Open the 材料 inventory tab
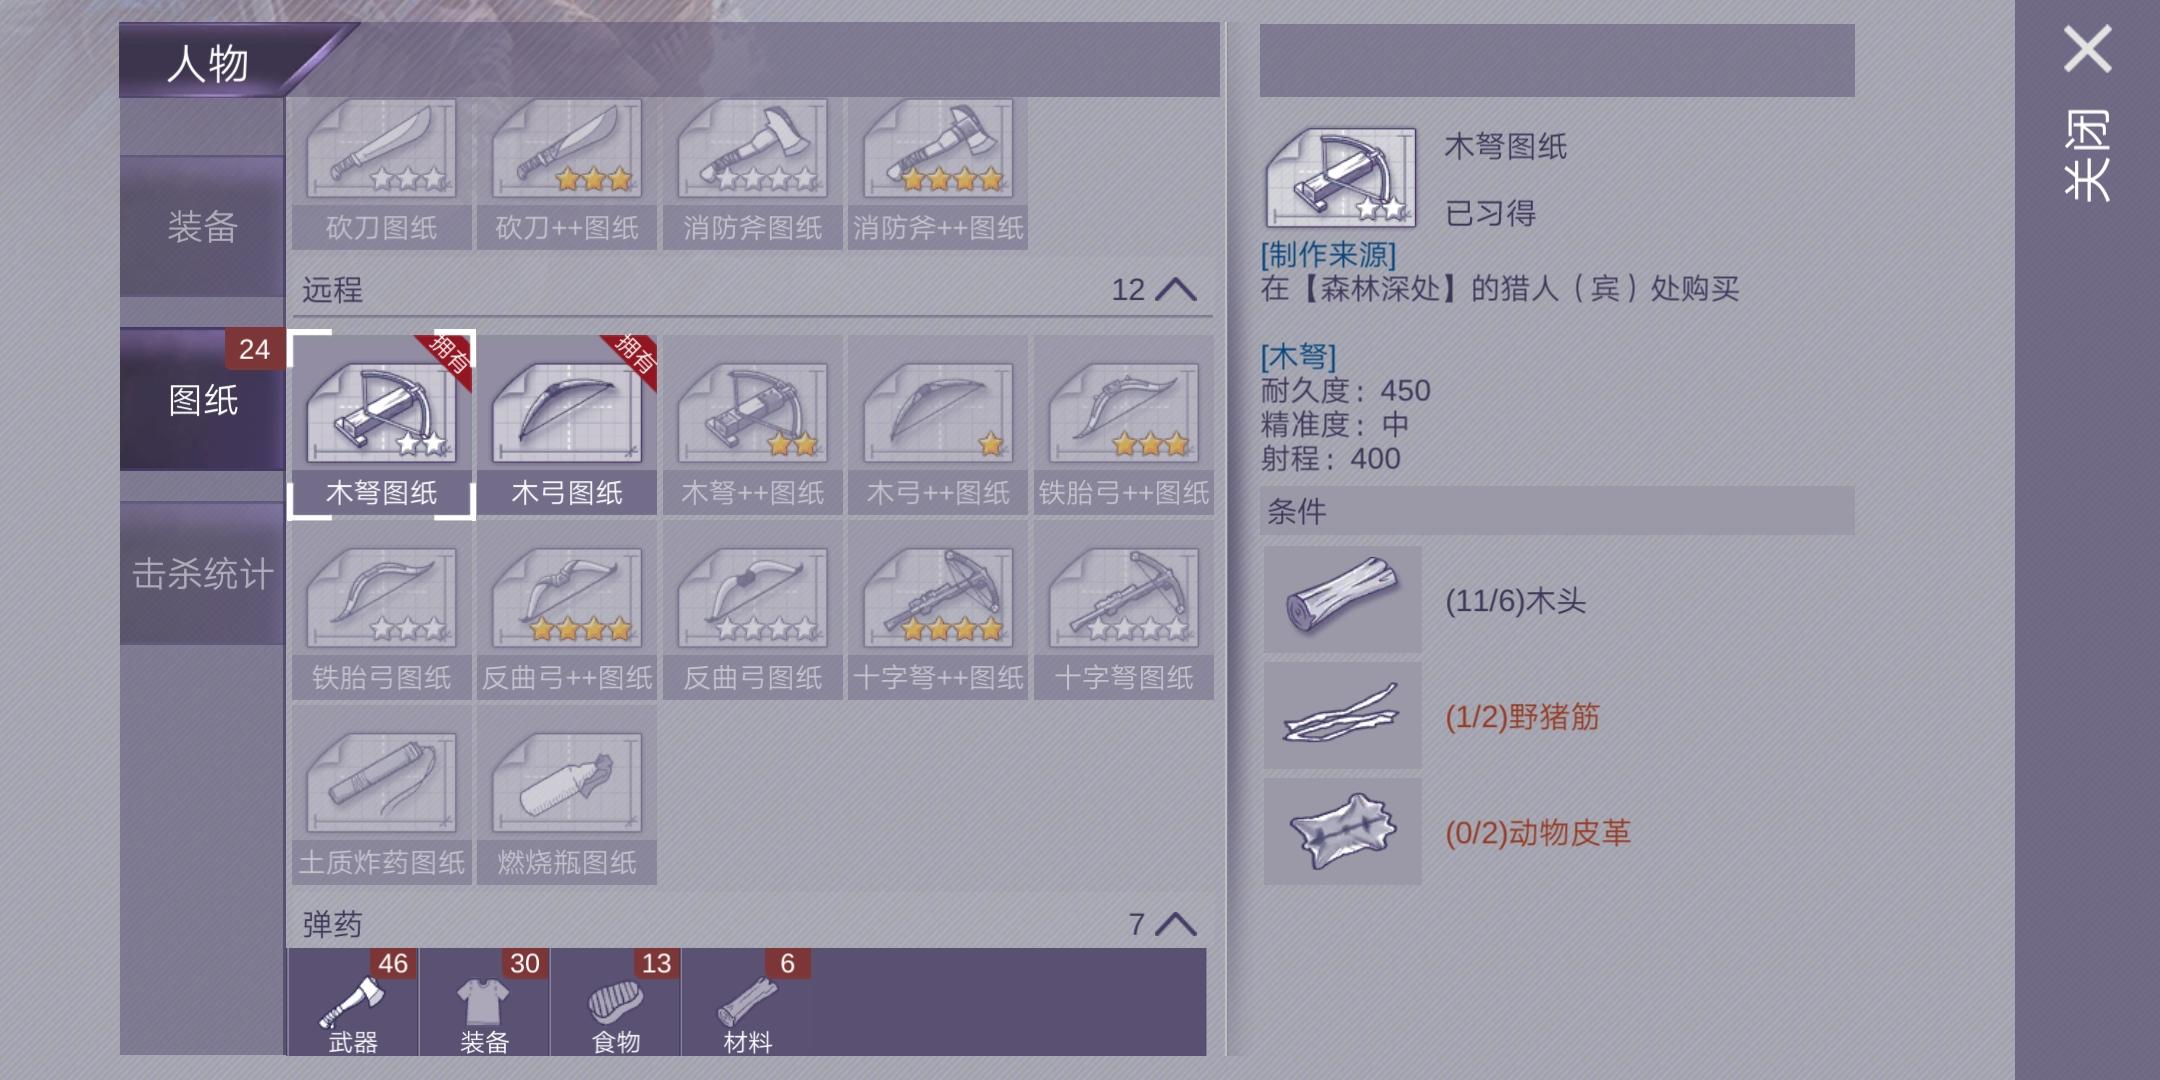This screenshot has width=2160, height=1080. (748, 1002)
